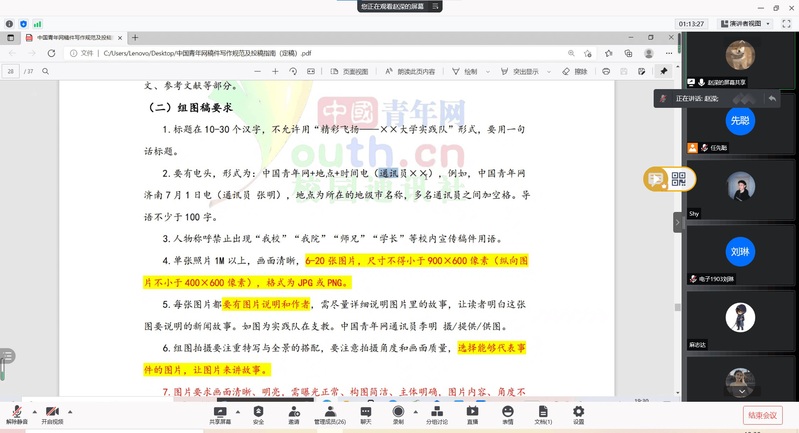799x433 pixels.
Task: Open the share screen (共享屏幕) control
Action: (x=220, y=415)
